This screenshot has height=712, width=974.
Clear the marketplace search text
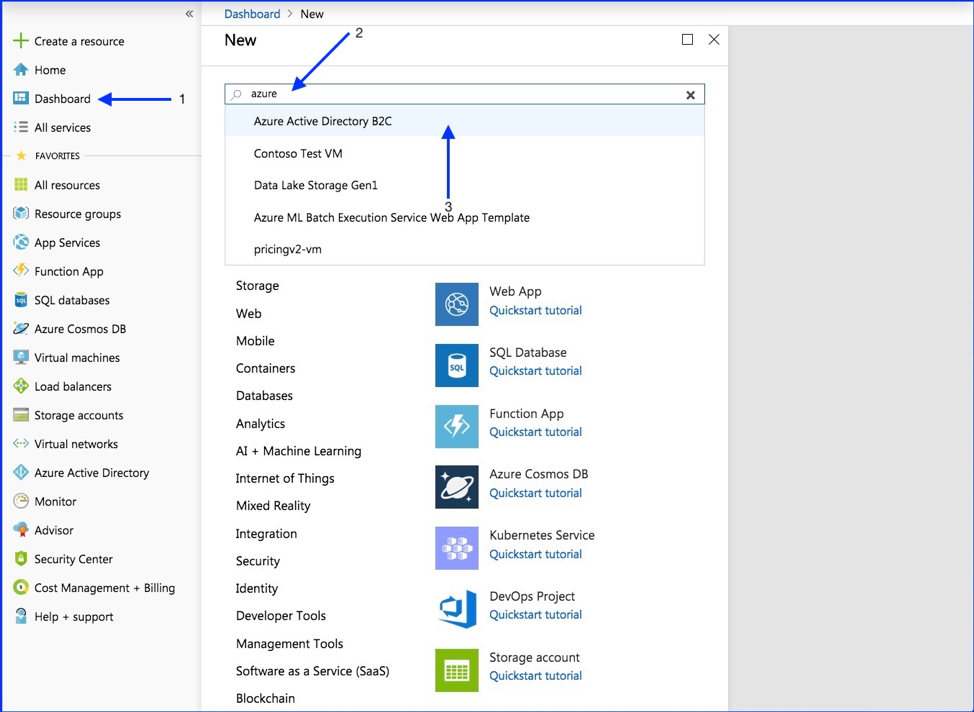click(690, 95)
